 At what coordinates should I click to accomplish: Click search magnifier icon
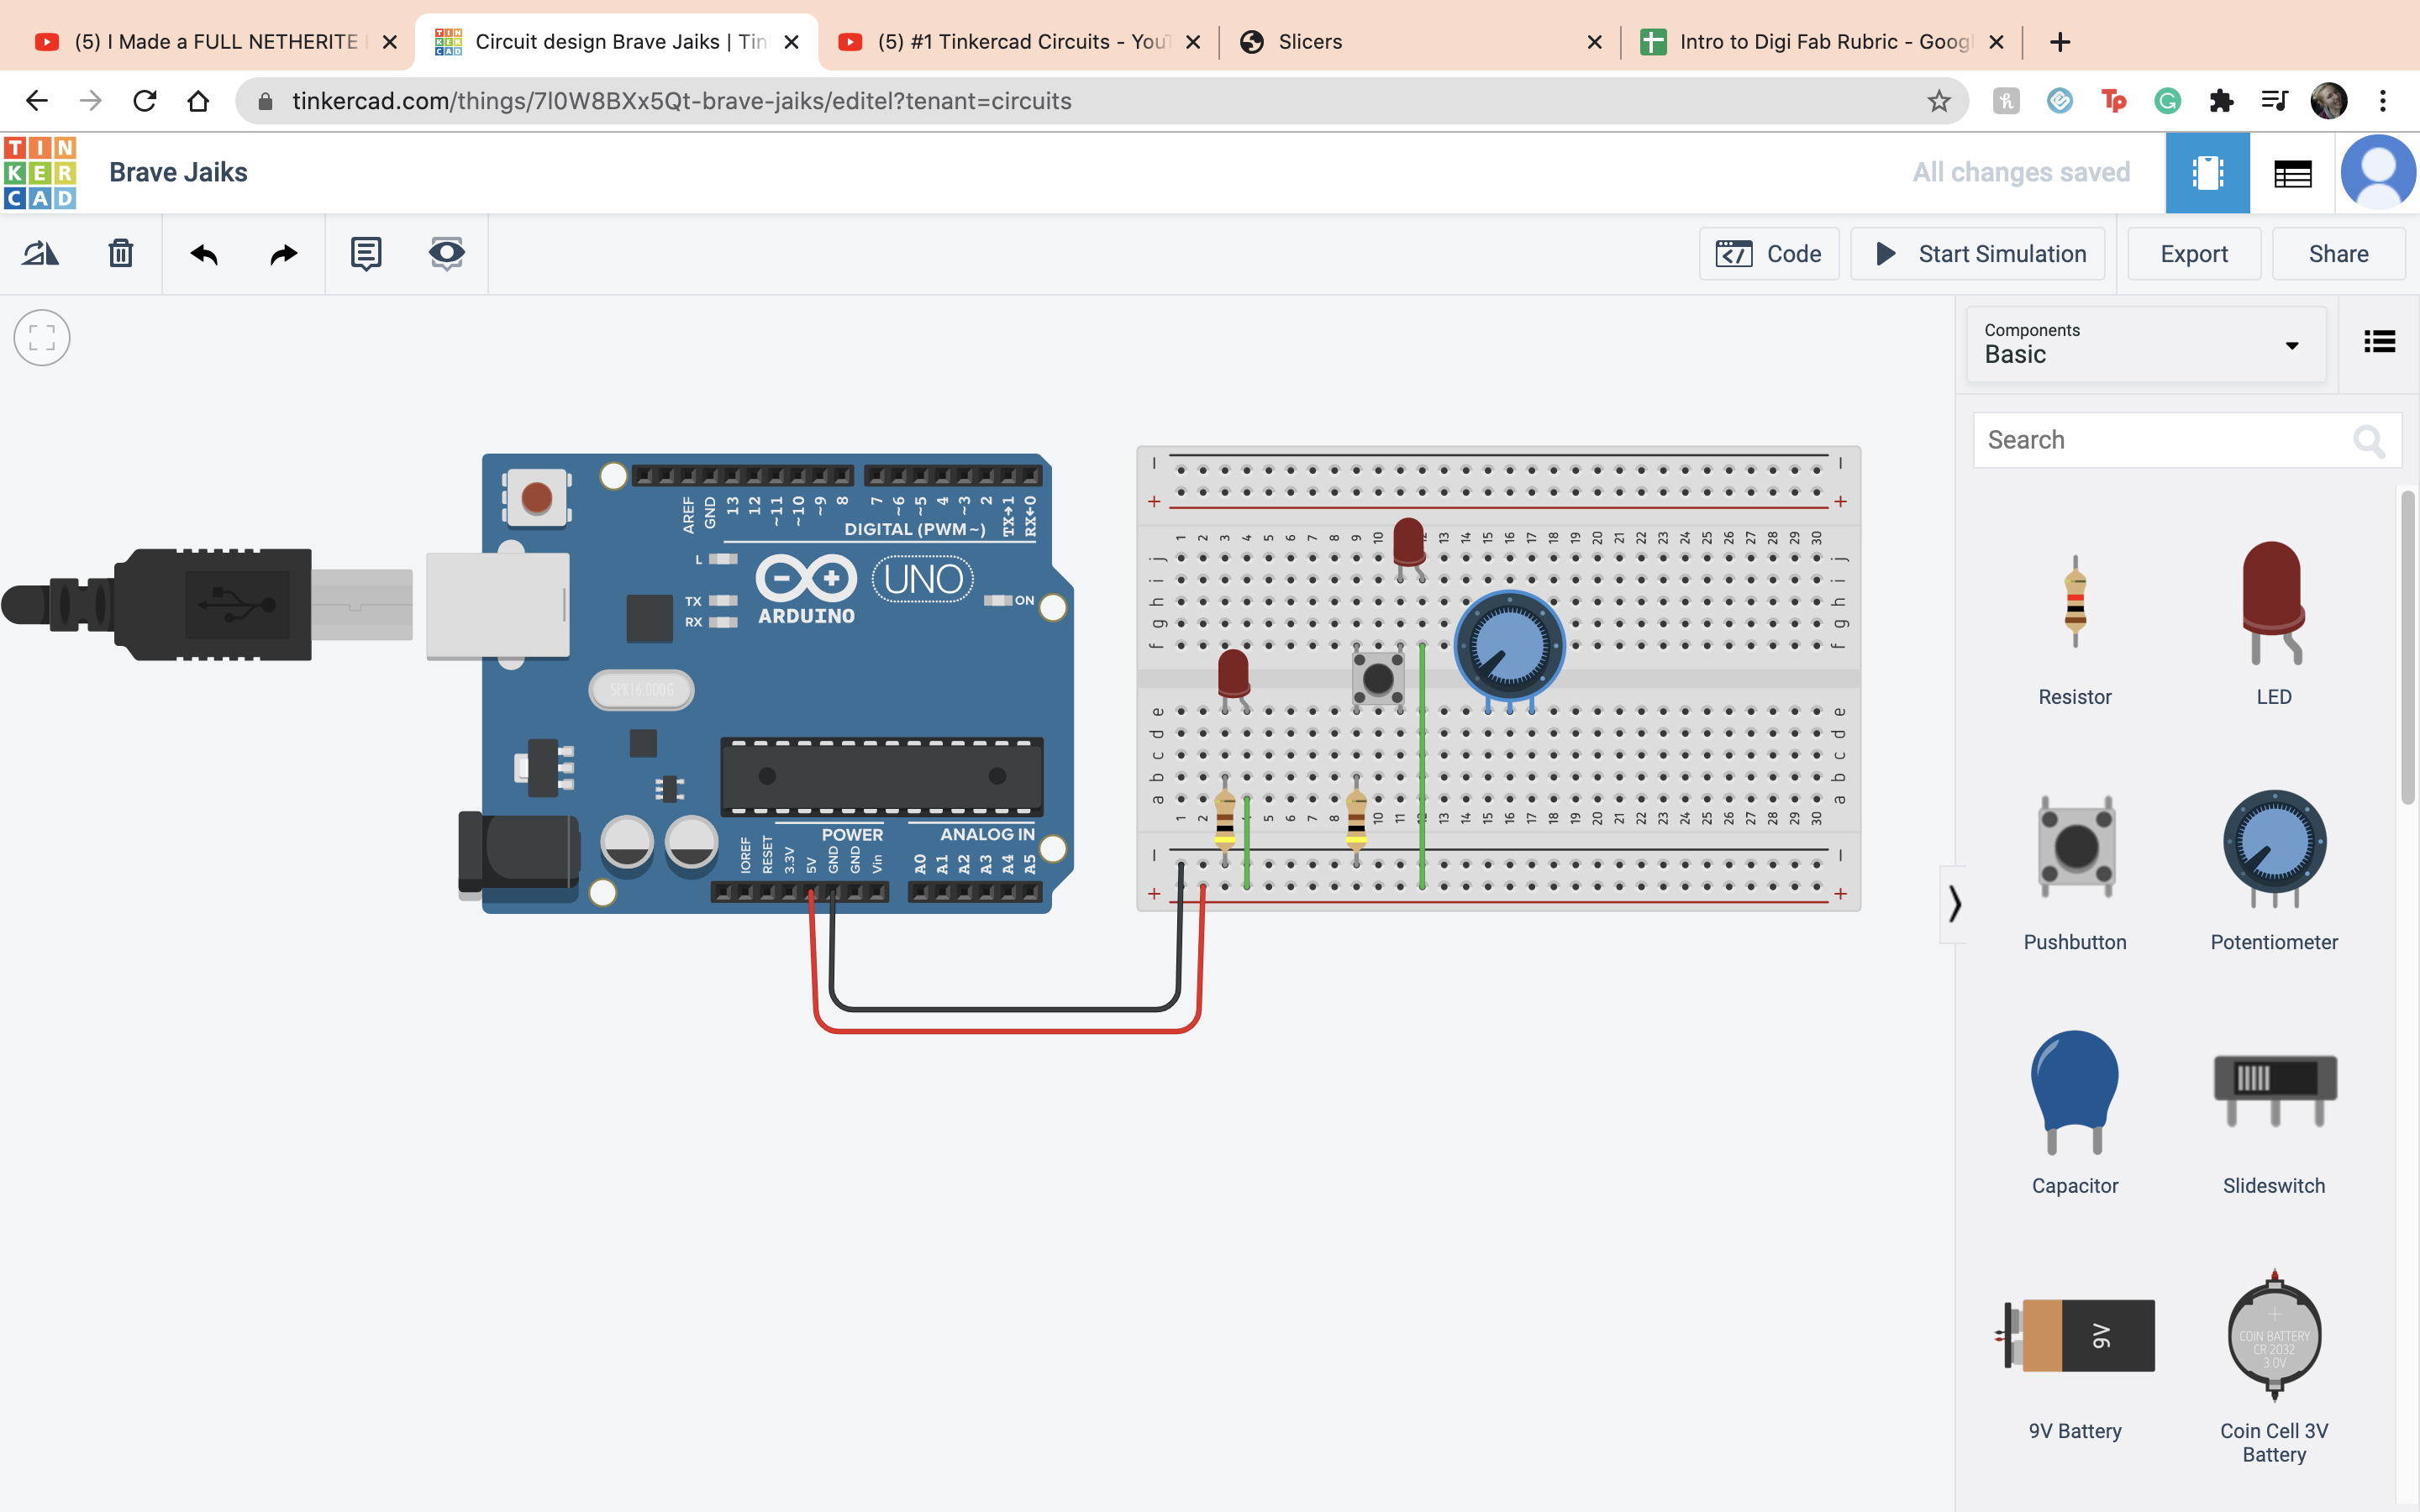tap(2368, 440)
